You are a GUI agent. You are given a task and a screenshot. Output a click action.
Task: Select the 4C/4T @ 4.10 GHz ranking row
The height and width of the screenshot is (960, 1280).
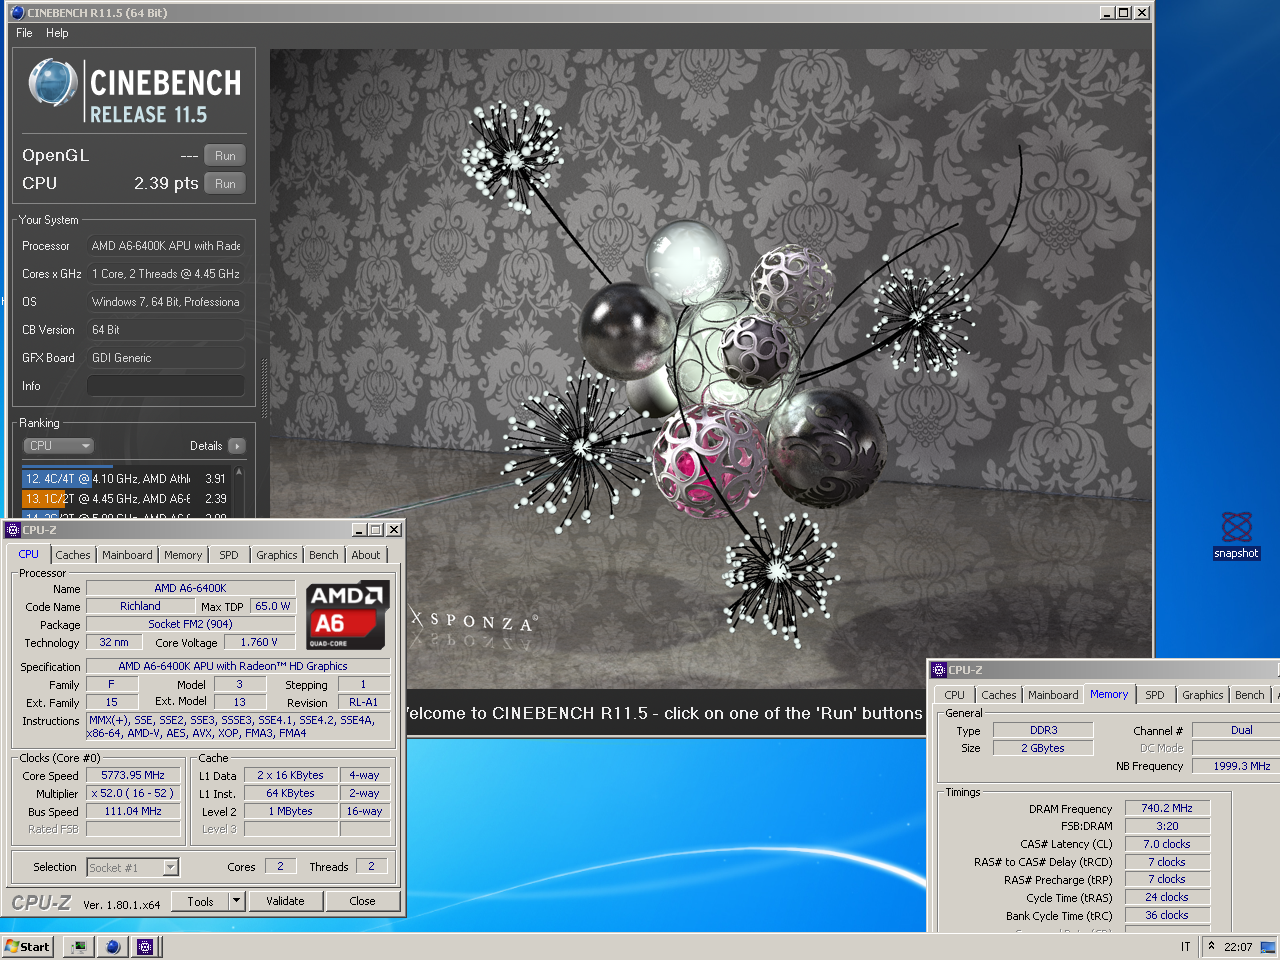[126, 479]
